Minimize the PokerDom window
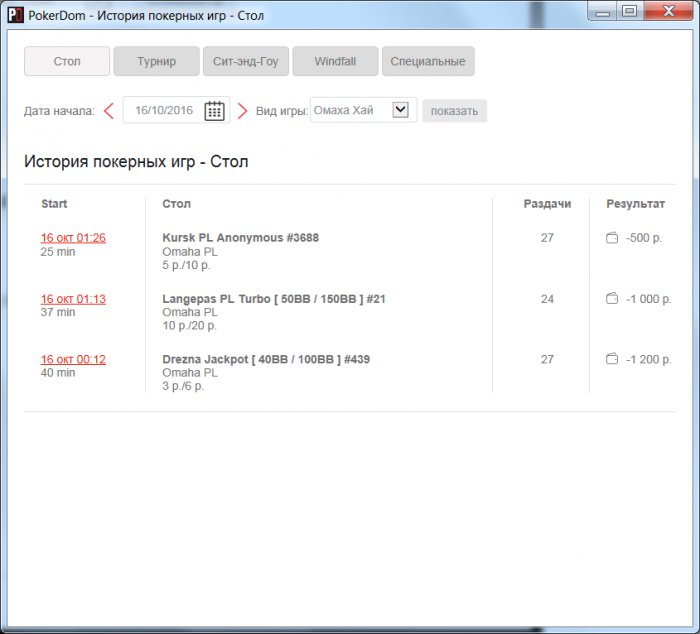The width and height of the screenshot is (700, 634). pyautogui.click(x=602, y=12)
